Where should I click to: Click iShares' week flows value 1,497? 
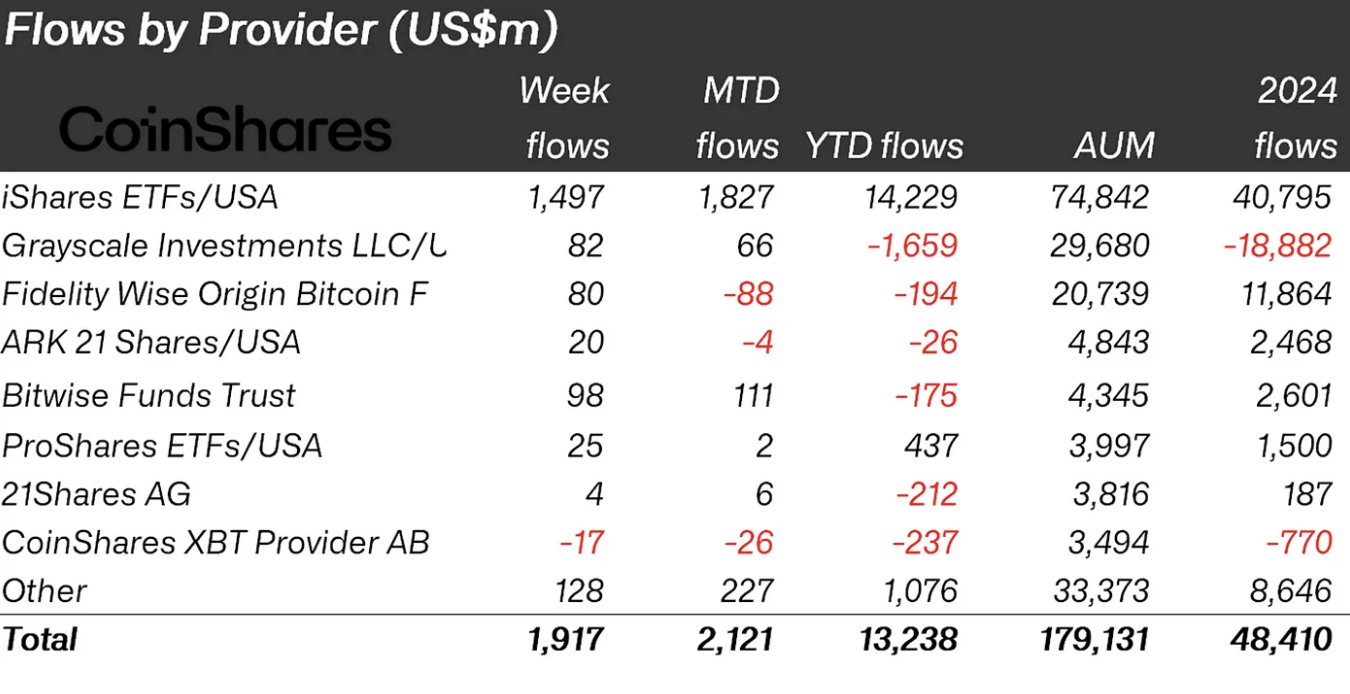click(567, 197)
